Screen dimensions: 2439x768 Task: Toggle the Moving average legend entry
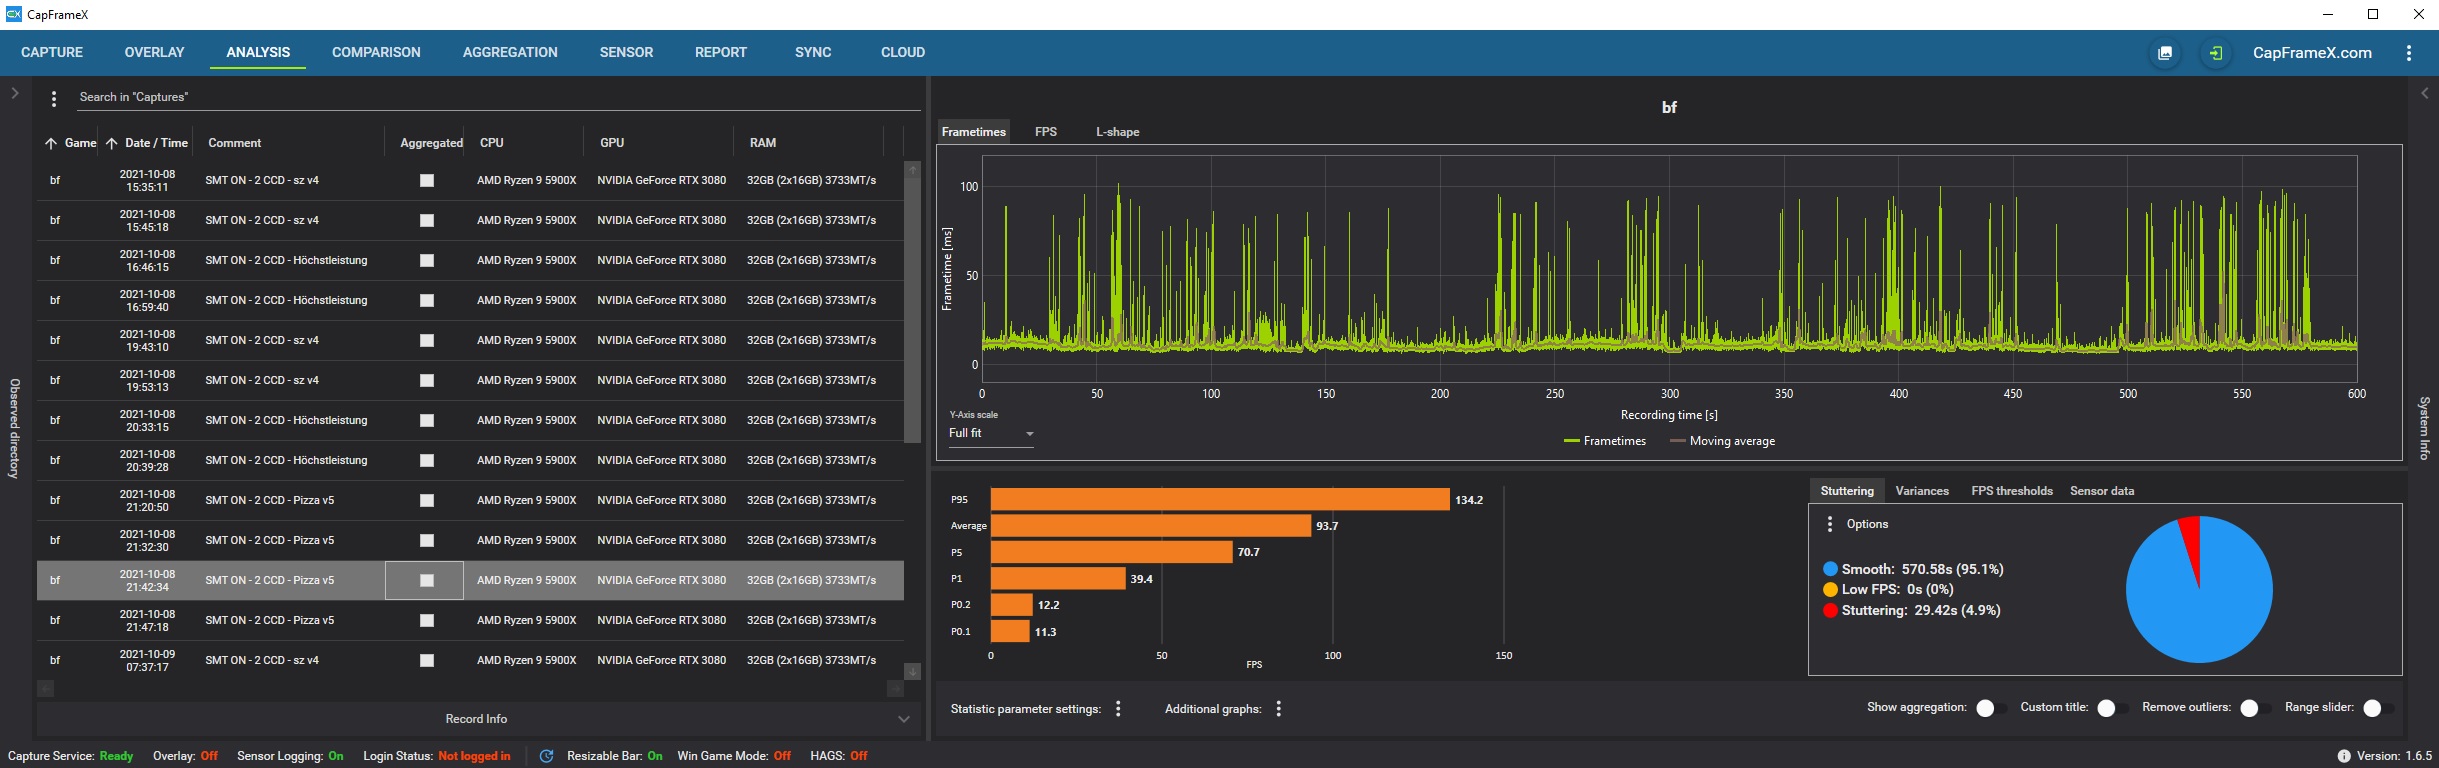pyautogui.click(x=1723, y=441)
